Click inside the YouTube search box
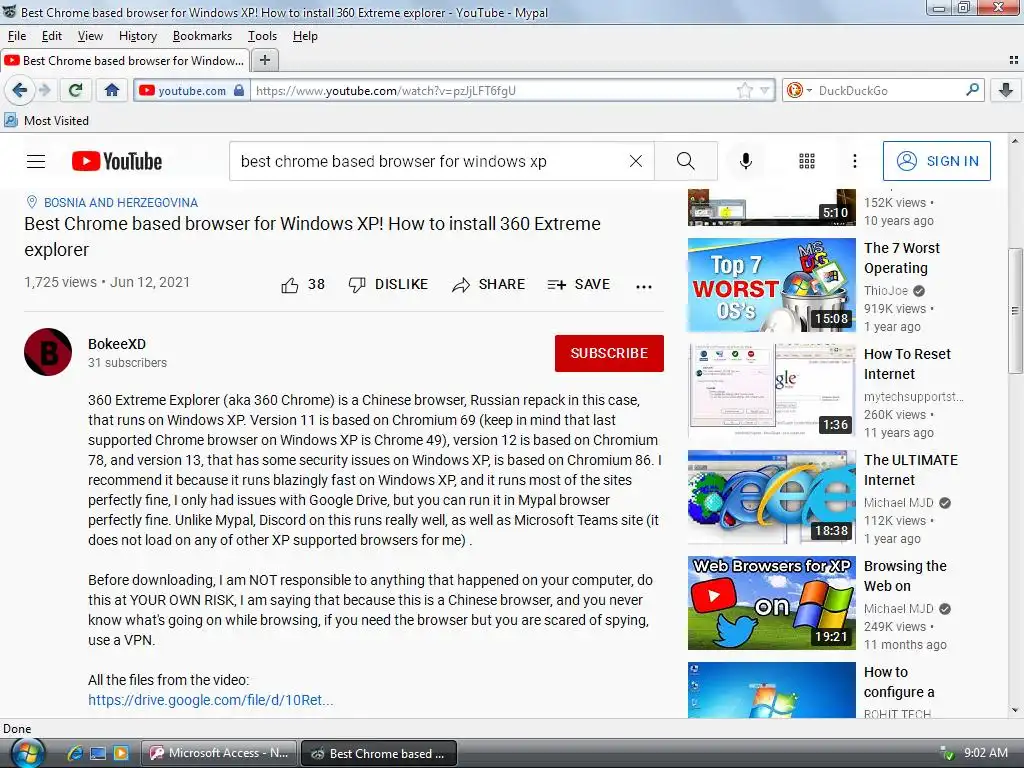The height and width of the screenshot is (768, 1024). coord(431,161)
